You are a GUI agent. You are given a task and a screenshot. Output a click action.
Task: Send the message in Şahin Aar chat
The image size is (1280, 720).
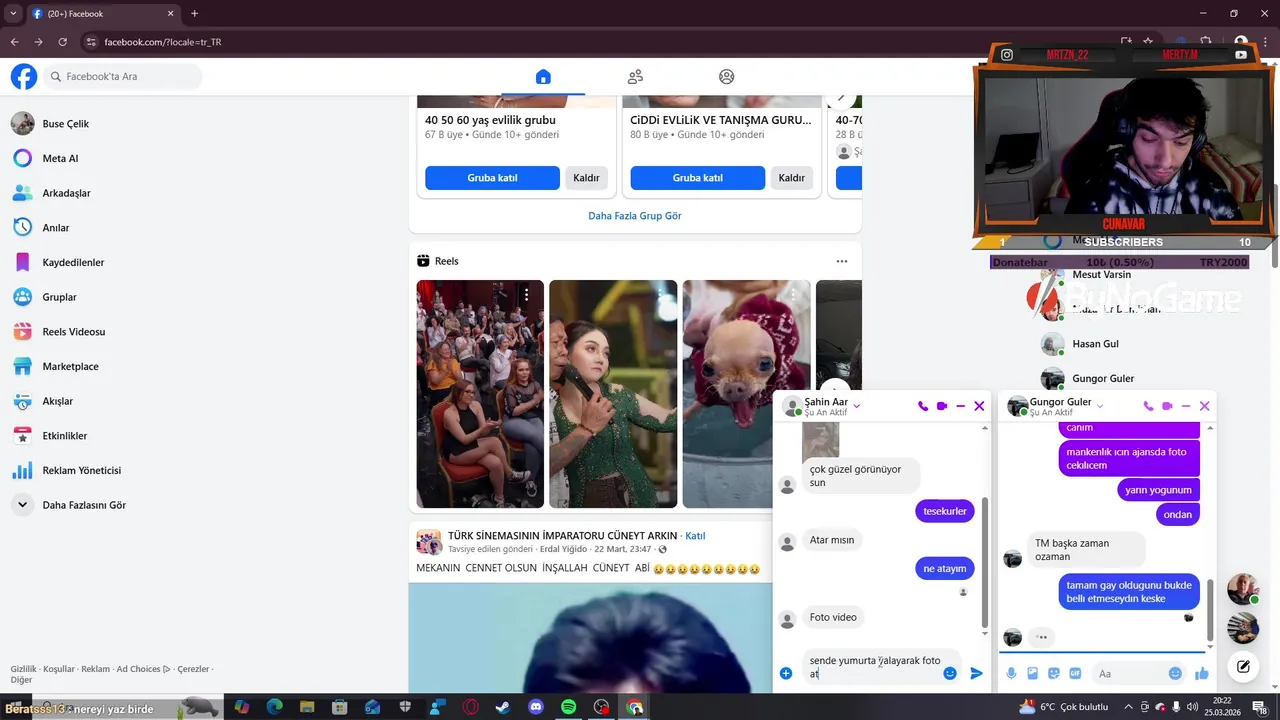[x=977, y=674]
